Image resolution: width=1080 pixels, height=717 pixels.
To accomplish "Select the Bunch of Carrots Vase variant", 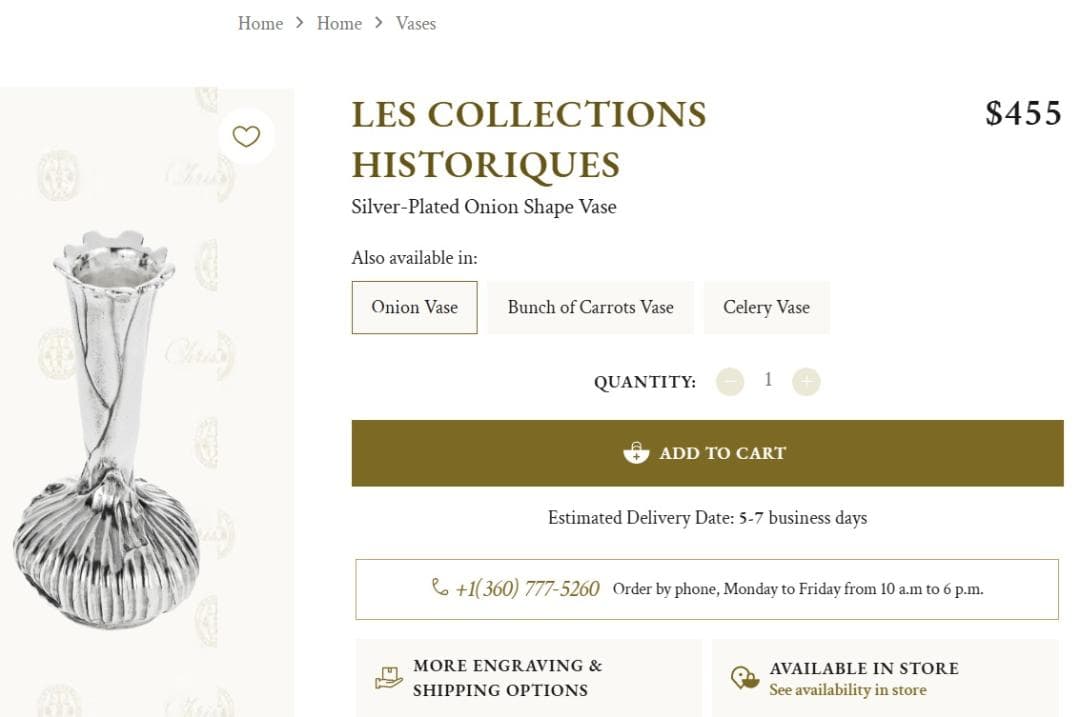I will pyautogui.click(x=590, y=307).
